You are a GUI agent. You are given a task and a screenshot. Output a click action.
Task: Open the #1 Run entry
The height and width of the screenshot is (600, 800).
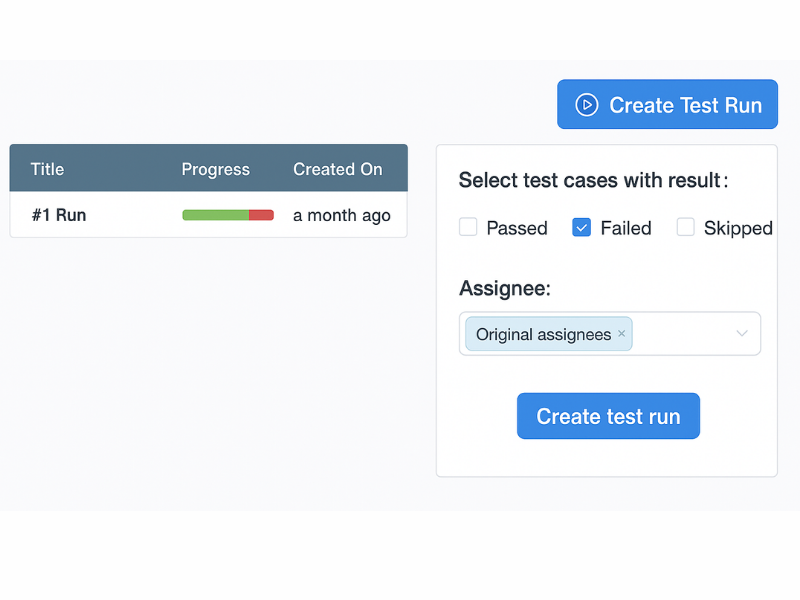(57, 214)
